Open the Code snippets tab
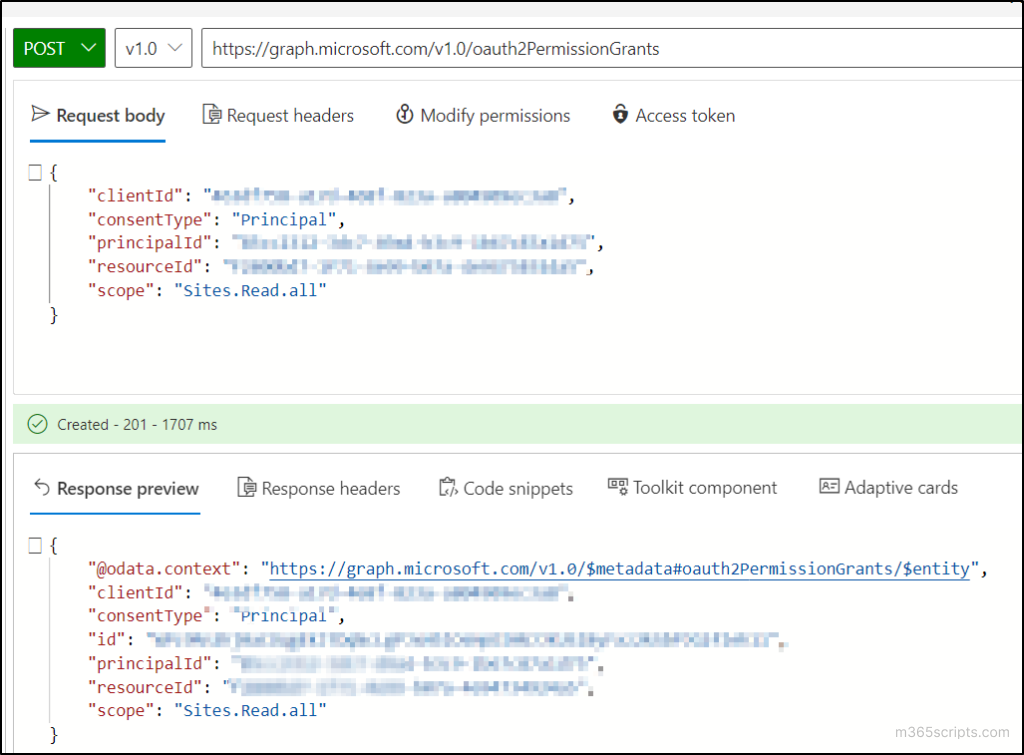Viewport: 1024px width, 755px height. 517,489
